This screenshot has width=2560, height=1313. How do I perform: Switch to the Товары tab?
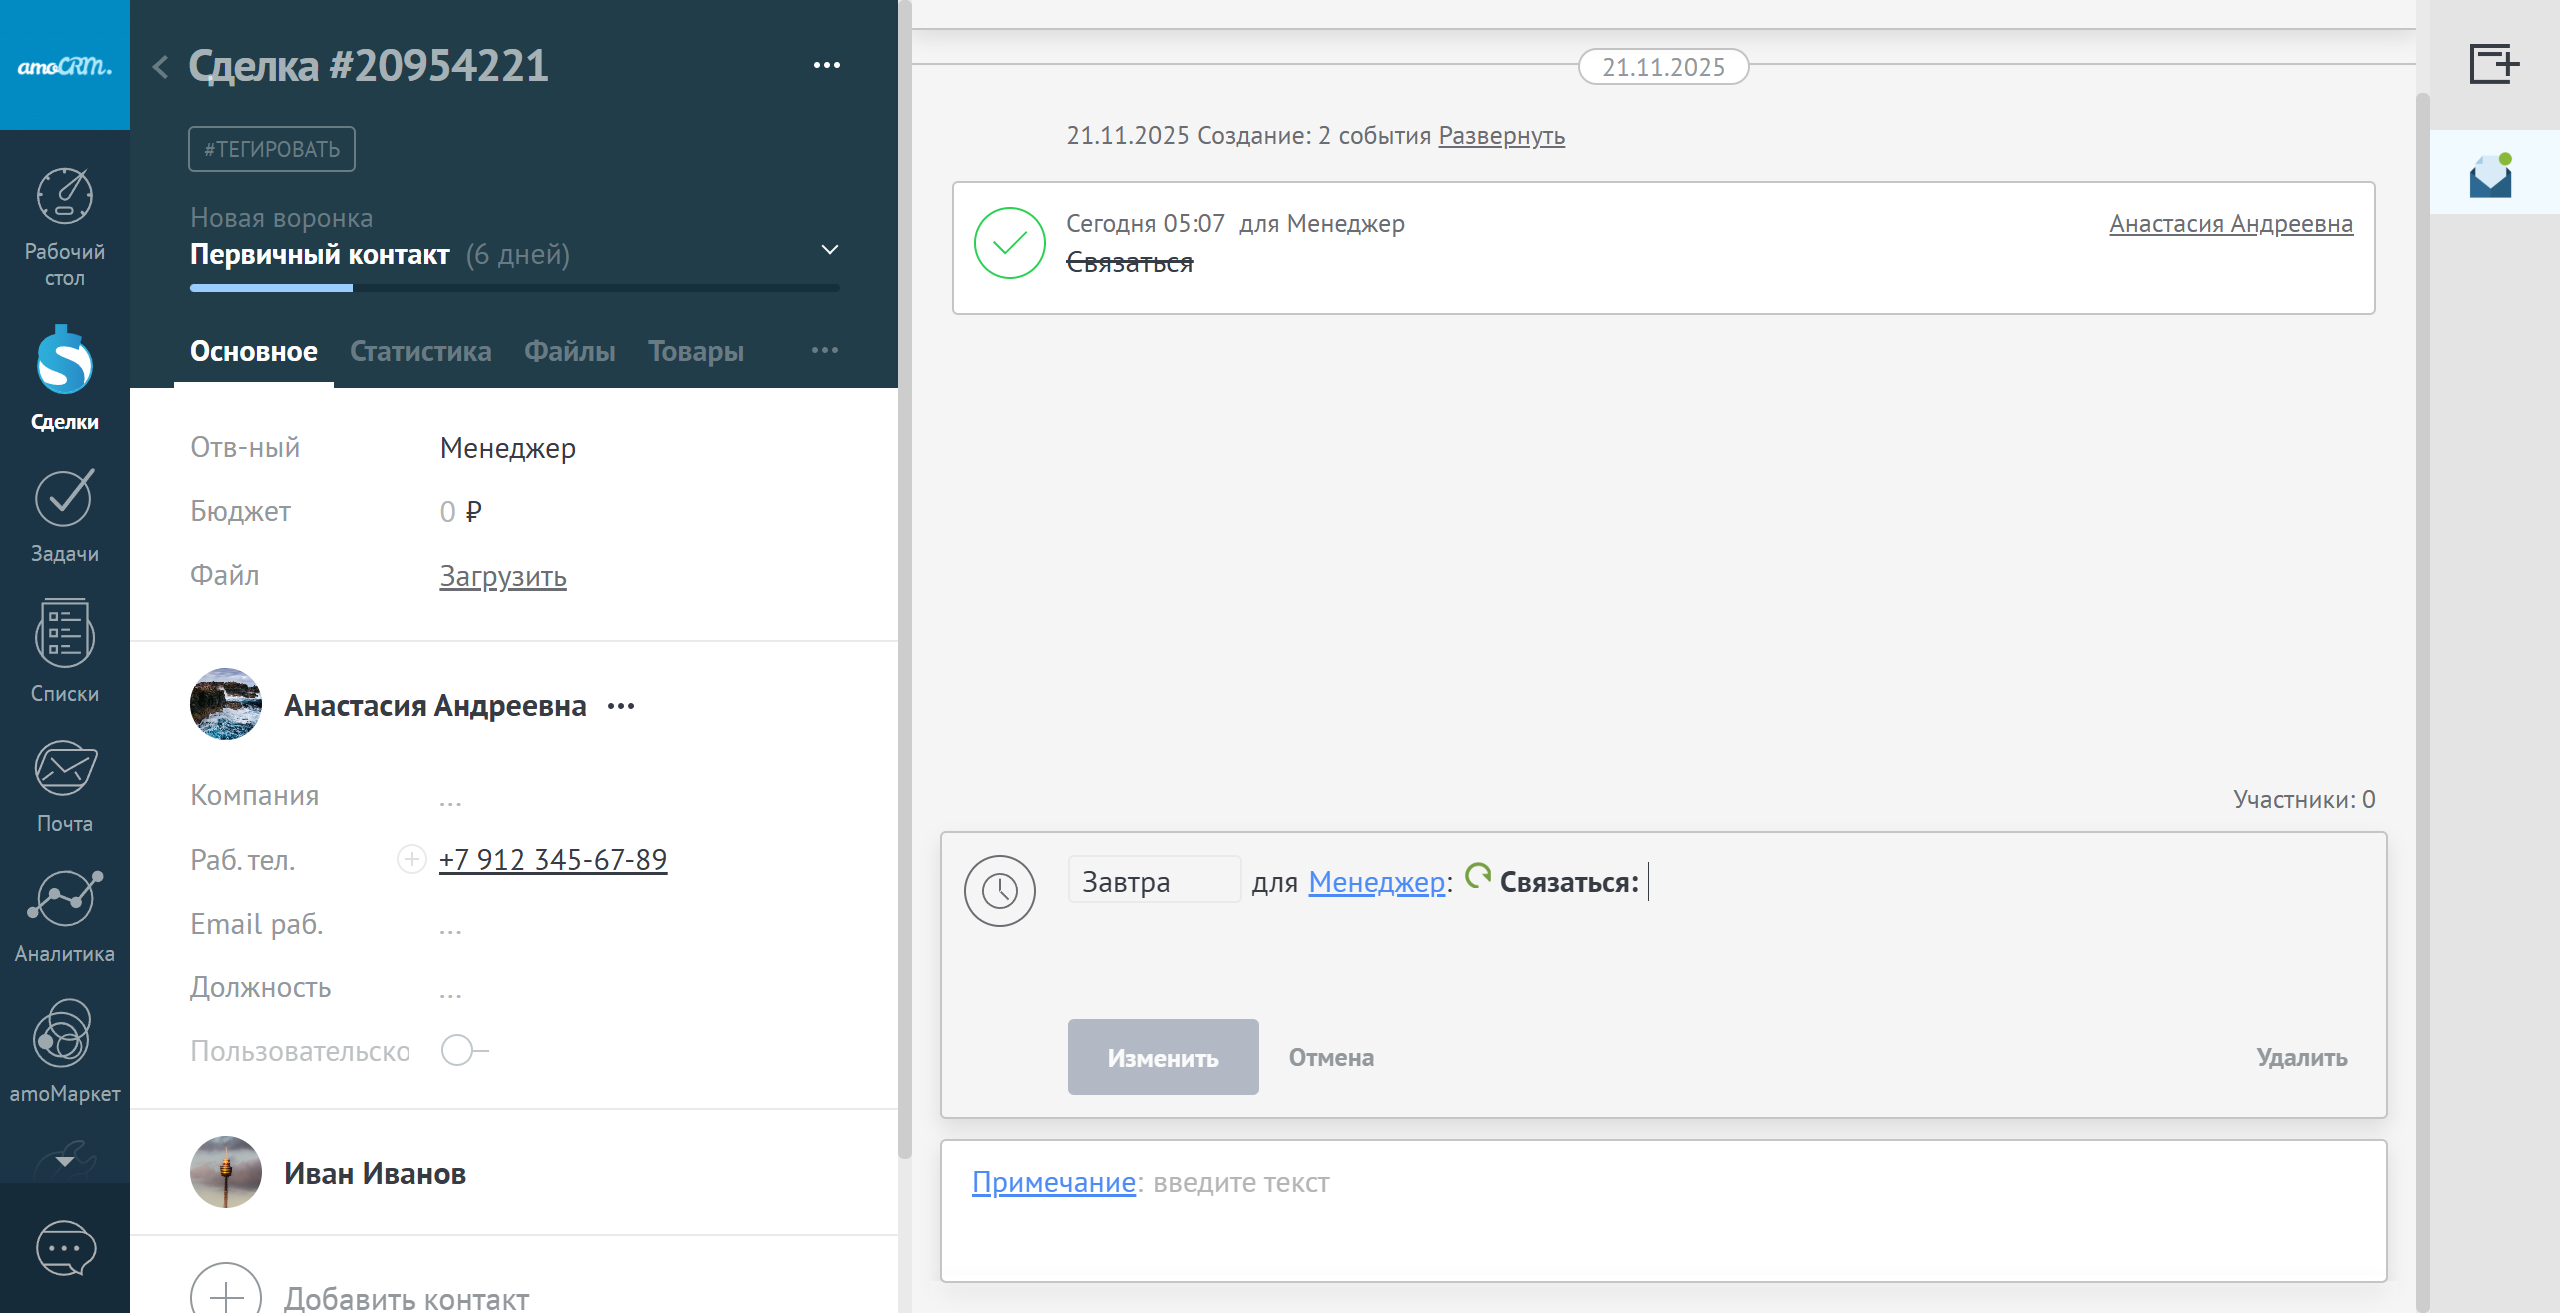[x=695, y=351]
